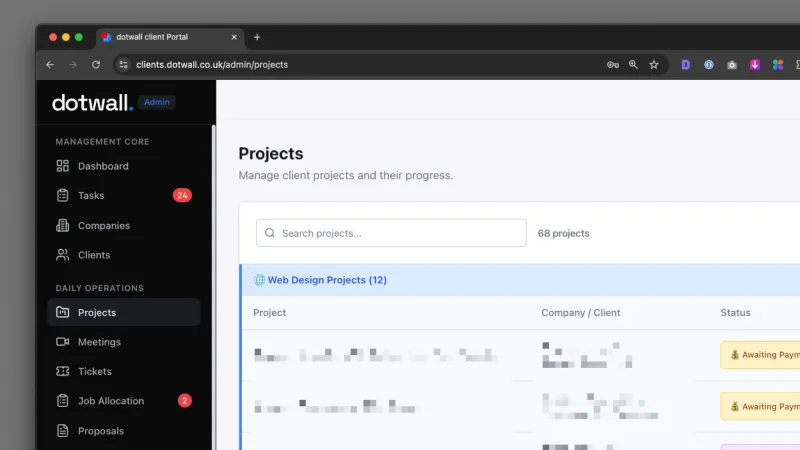Screen dimensions: 800x450
Task: Click the dotwall logo
Action: point(92,103)
